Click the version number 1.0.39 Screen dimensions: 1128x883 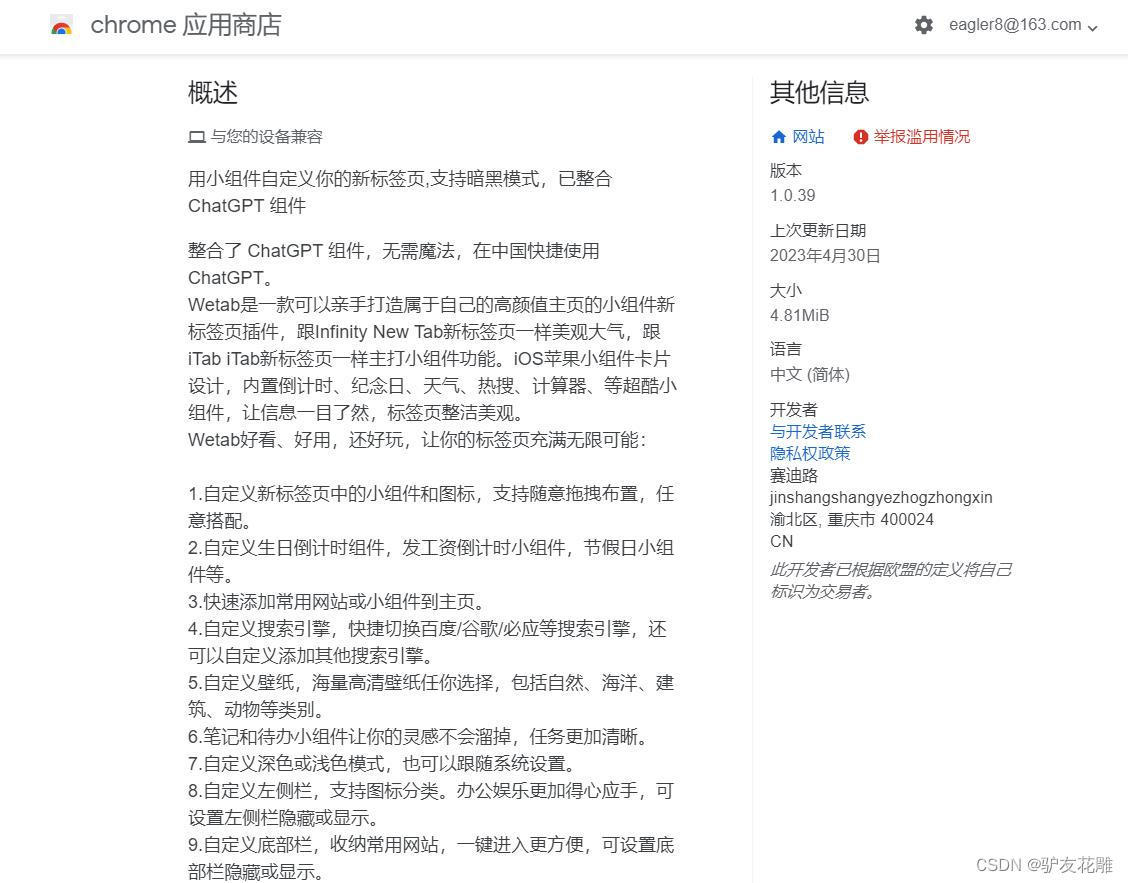click(793, 196)
